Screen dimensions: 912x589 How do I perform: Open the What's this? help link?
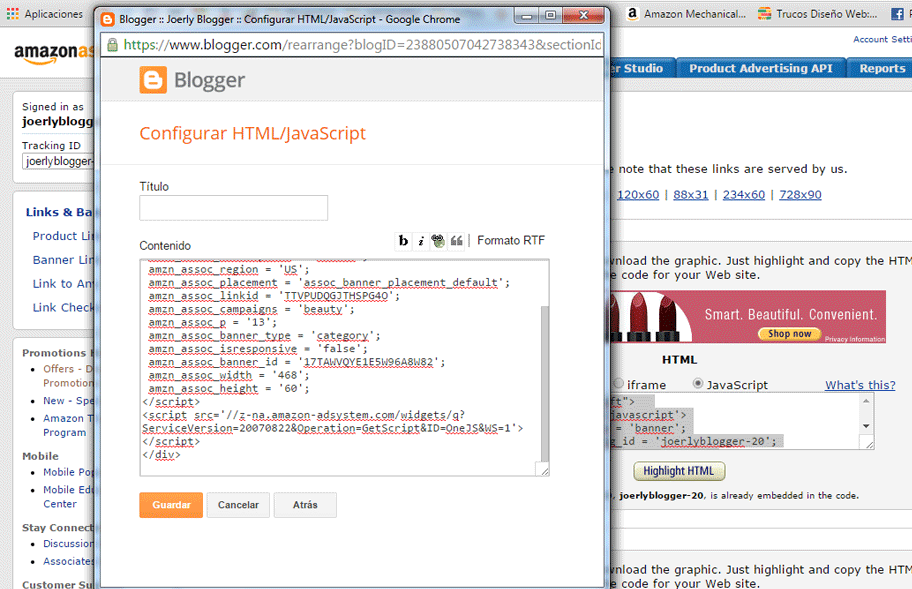click(860, 385)
